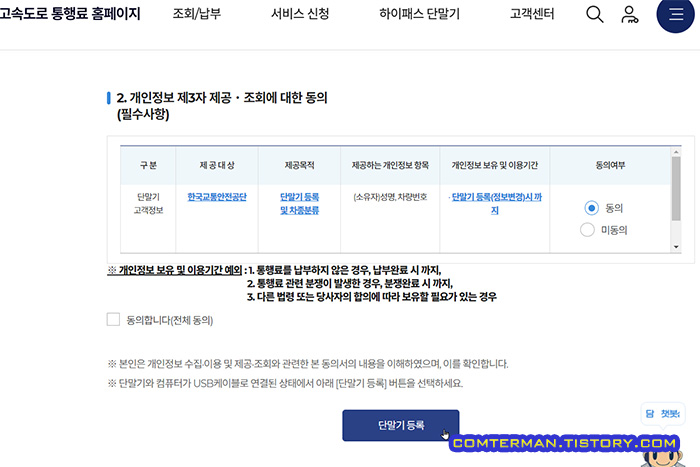The height and width of the screenshot is (467, 700).
Task: Open the 조회/납부 menu
Action: pos(197,14)
